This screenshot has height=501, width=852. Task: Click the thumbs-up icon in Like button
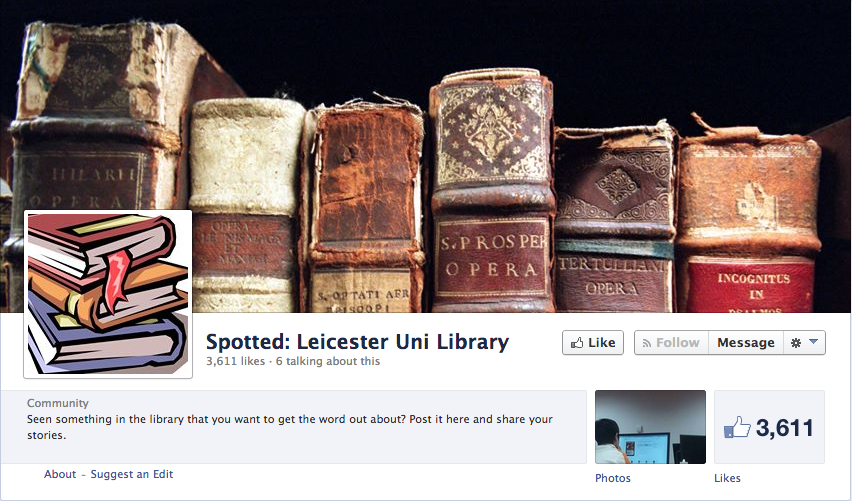point(577,343)
